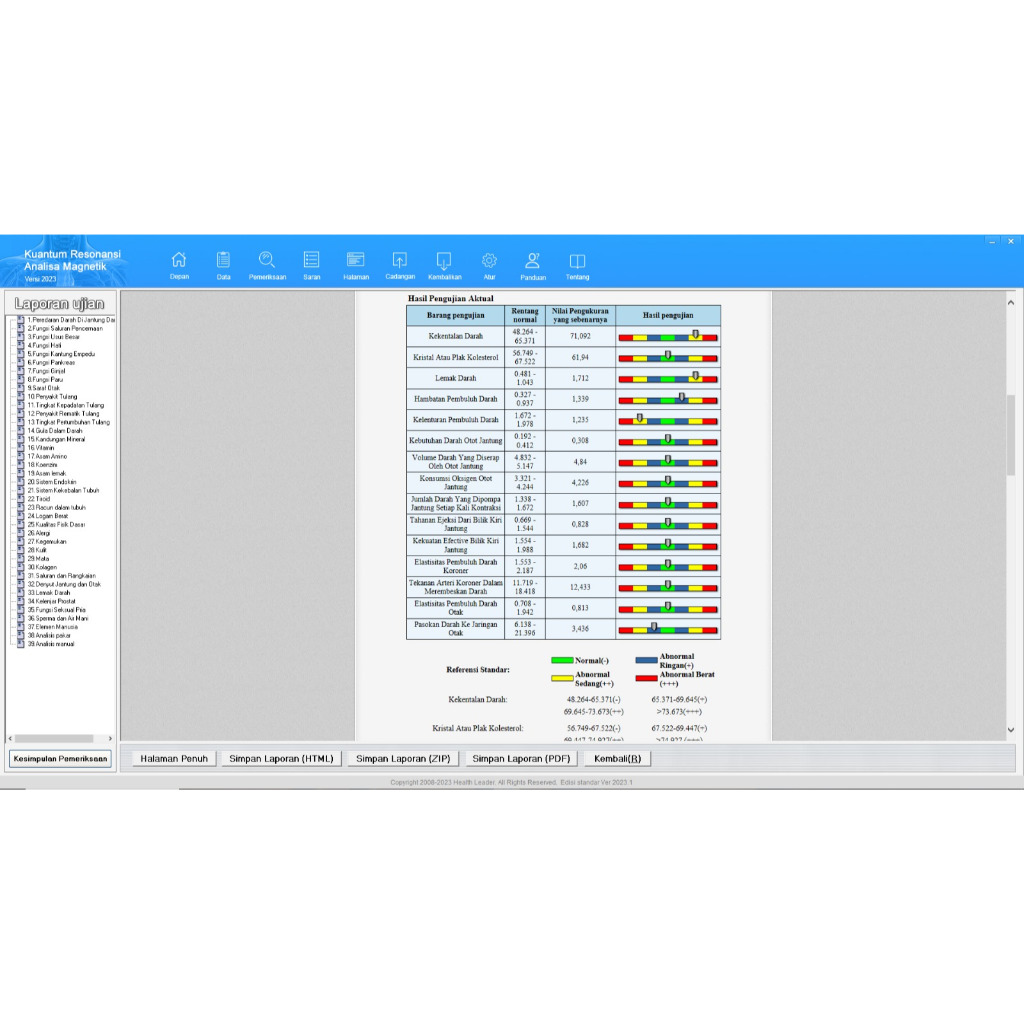This screenshot has height=1024, width=1024.
Task: Select 21.Sistem Kekebalan Tubuh report
Action: pos(63,490)
